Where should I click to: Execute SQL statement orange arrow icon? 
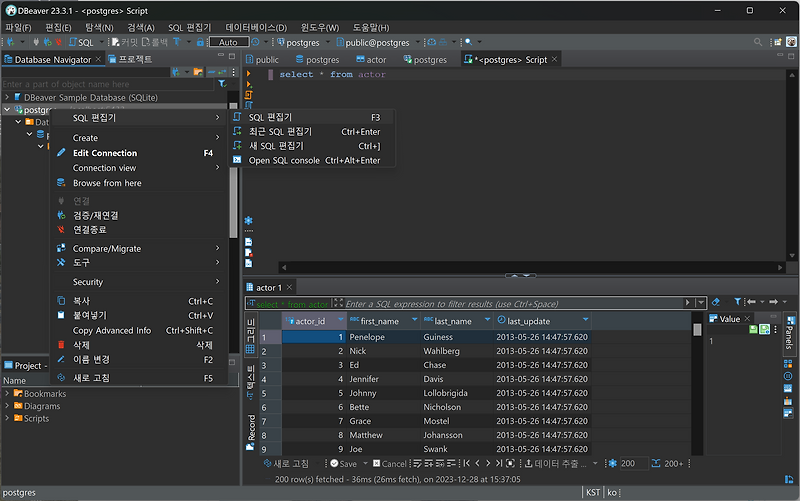[248, 74]
